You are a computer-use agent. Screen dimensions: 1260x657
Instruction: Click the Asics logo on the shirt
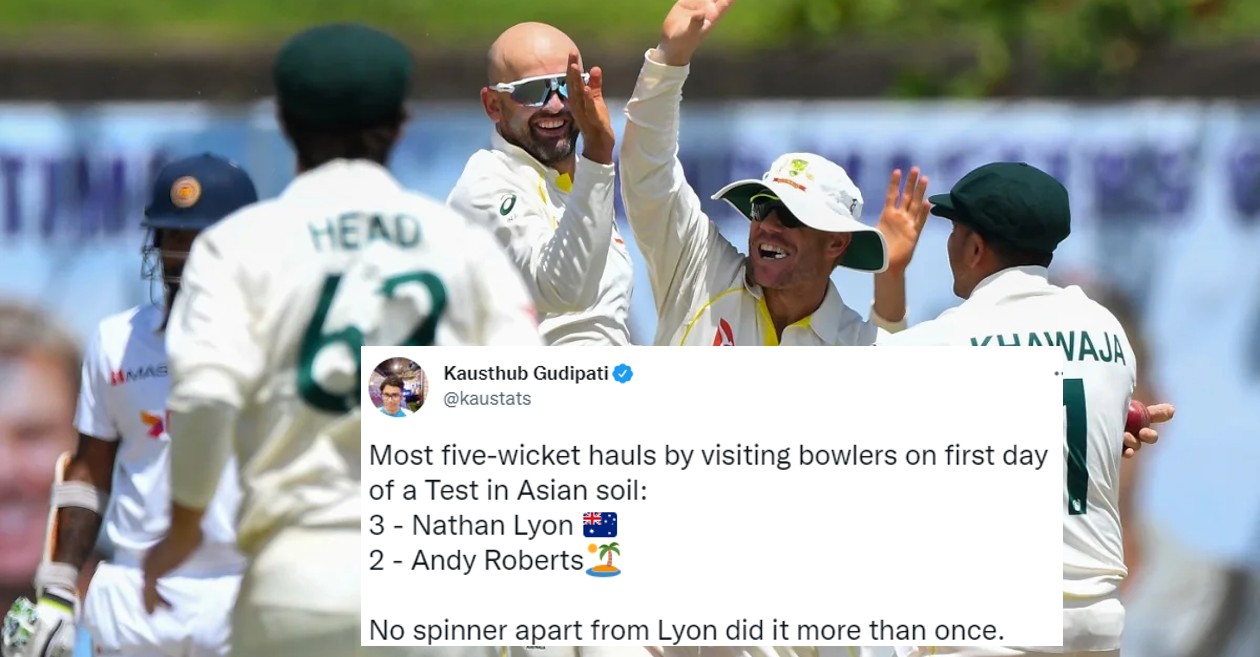(508, 204)
